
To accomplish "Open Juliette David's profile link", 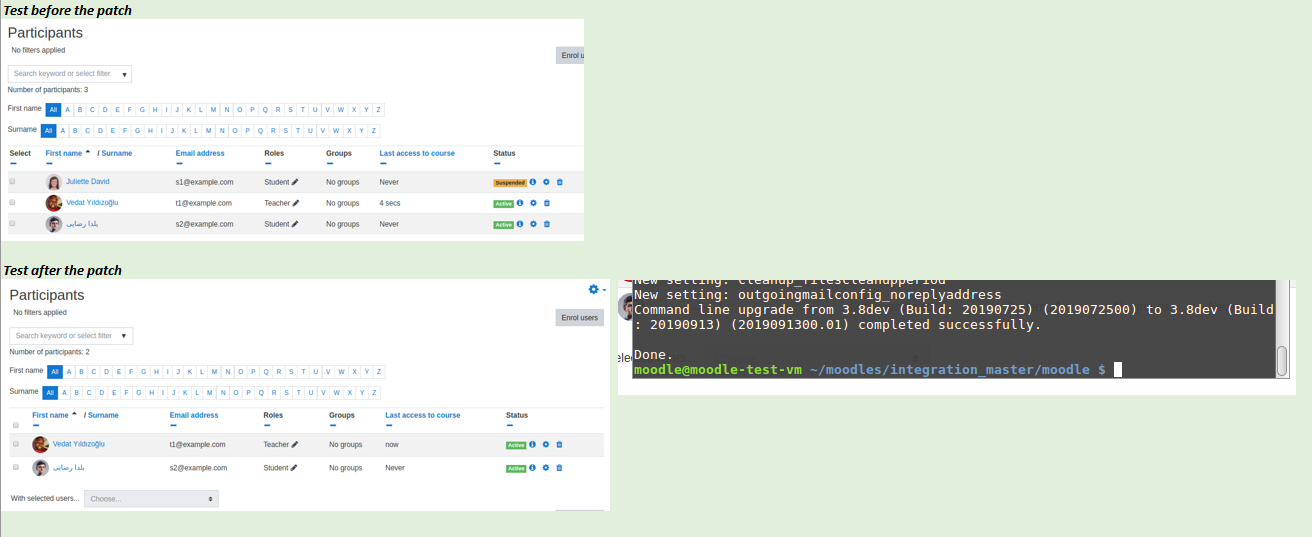I will (88, 182).
